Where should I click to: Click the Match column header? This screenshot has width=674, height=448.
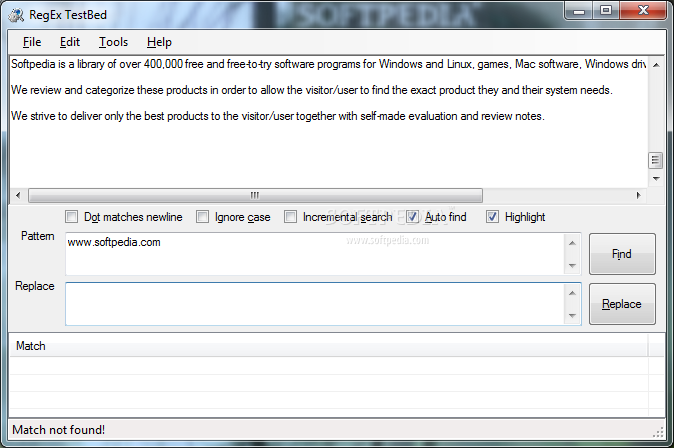pyautogui.click(x=328, y=346)
